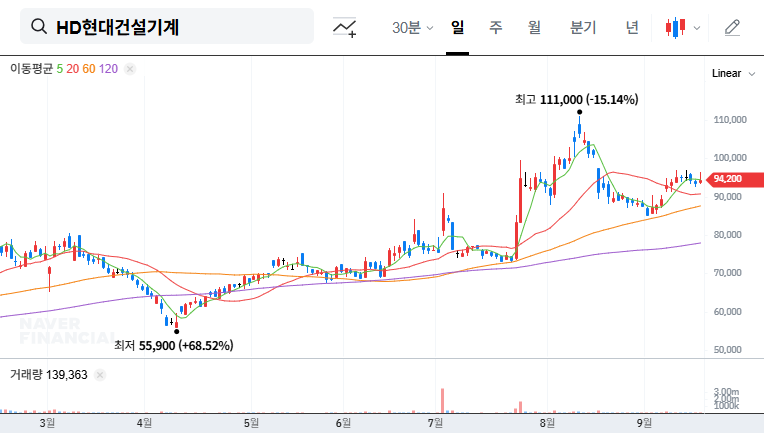
Task: Click the 4월 date axis label
Action: coord(144,423)
